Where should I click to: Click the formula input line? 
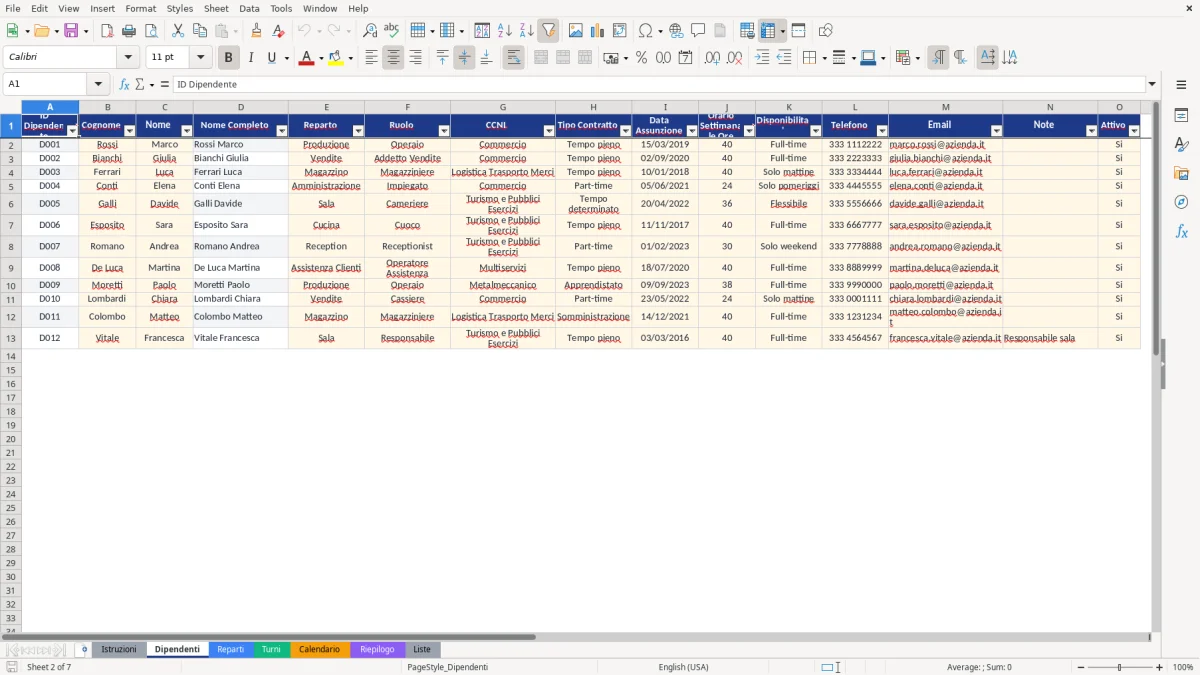[x=658, y=84]
